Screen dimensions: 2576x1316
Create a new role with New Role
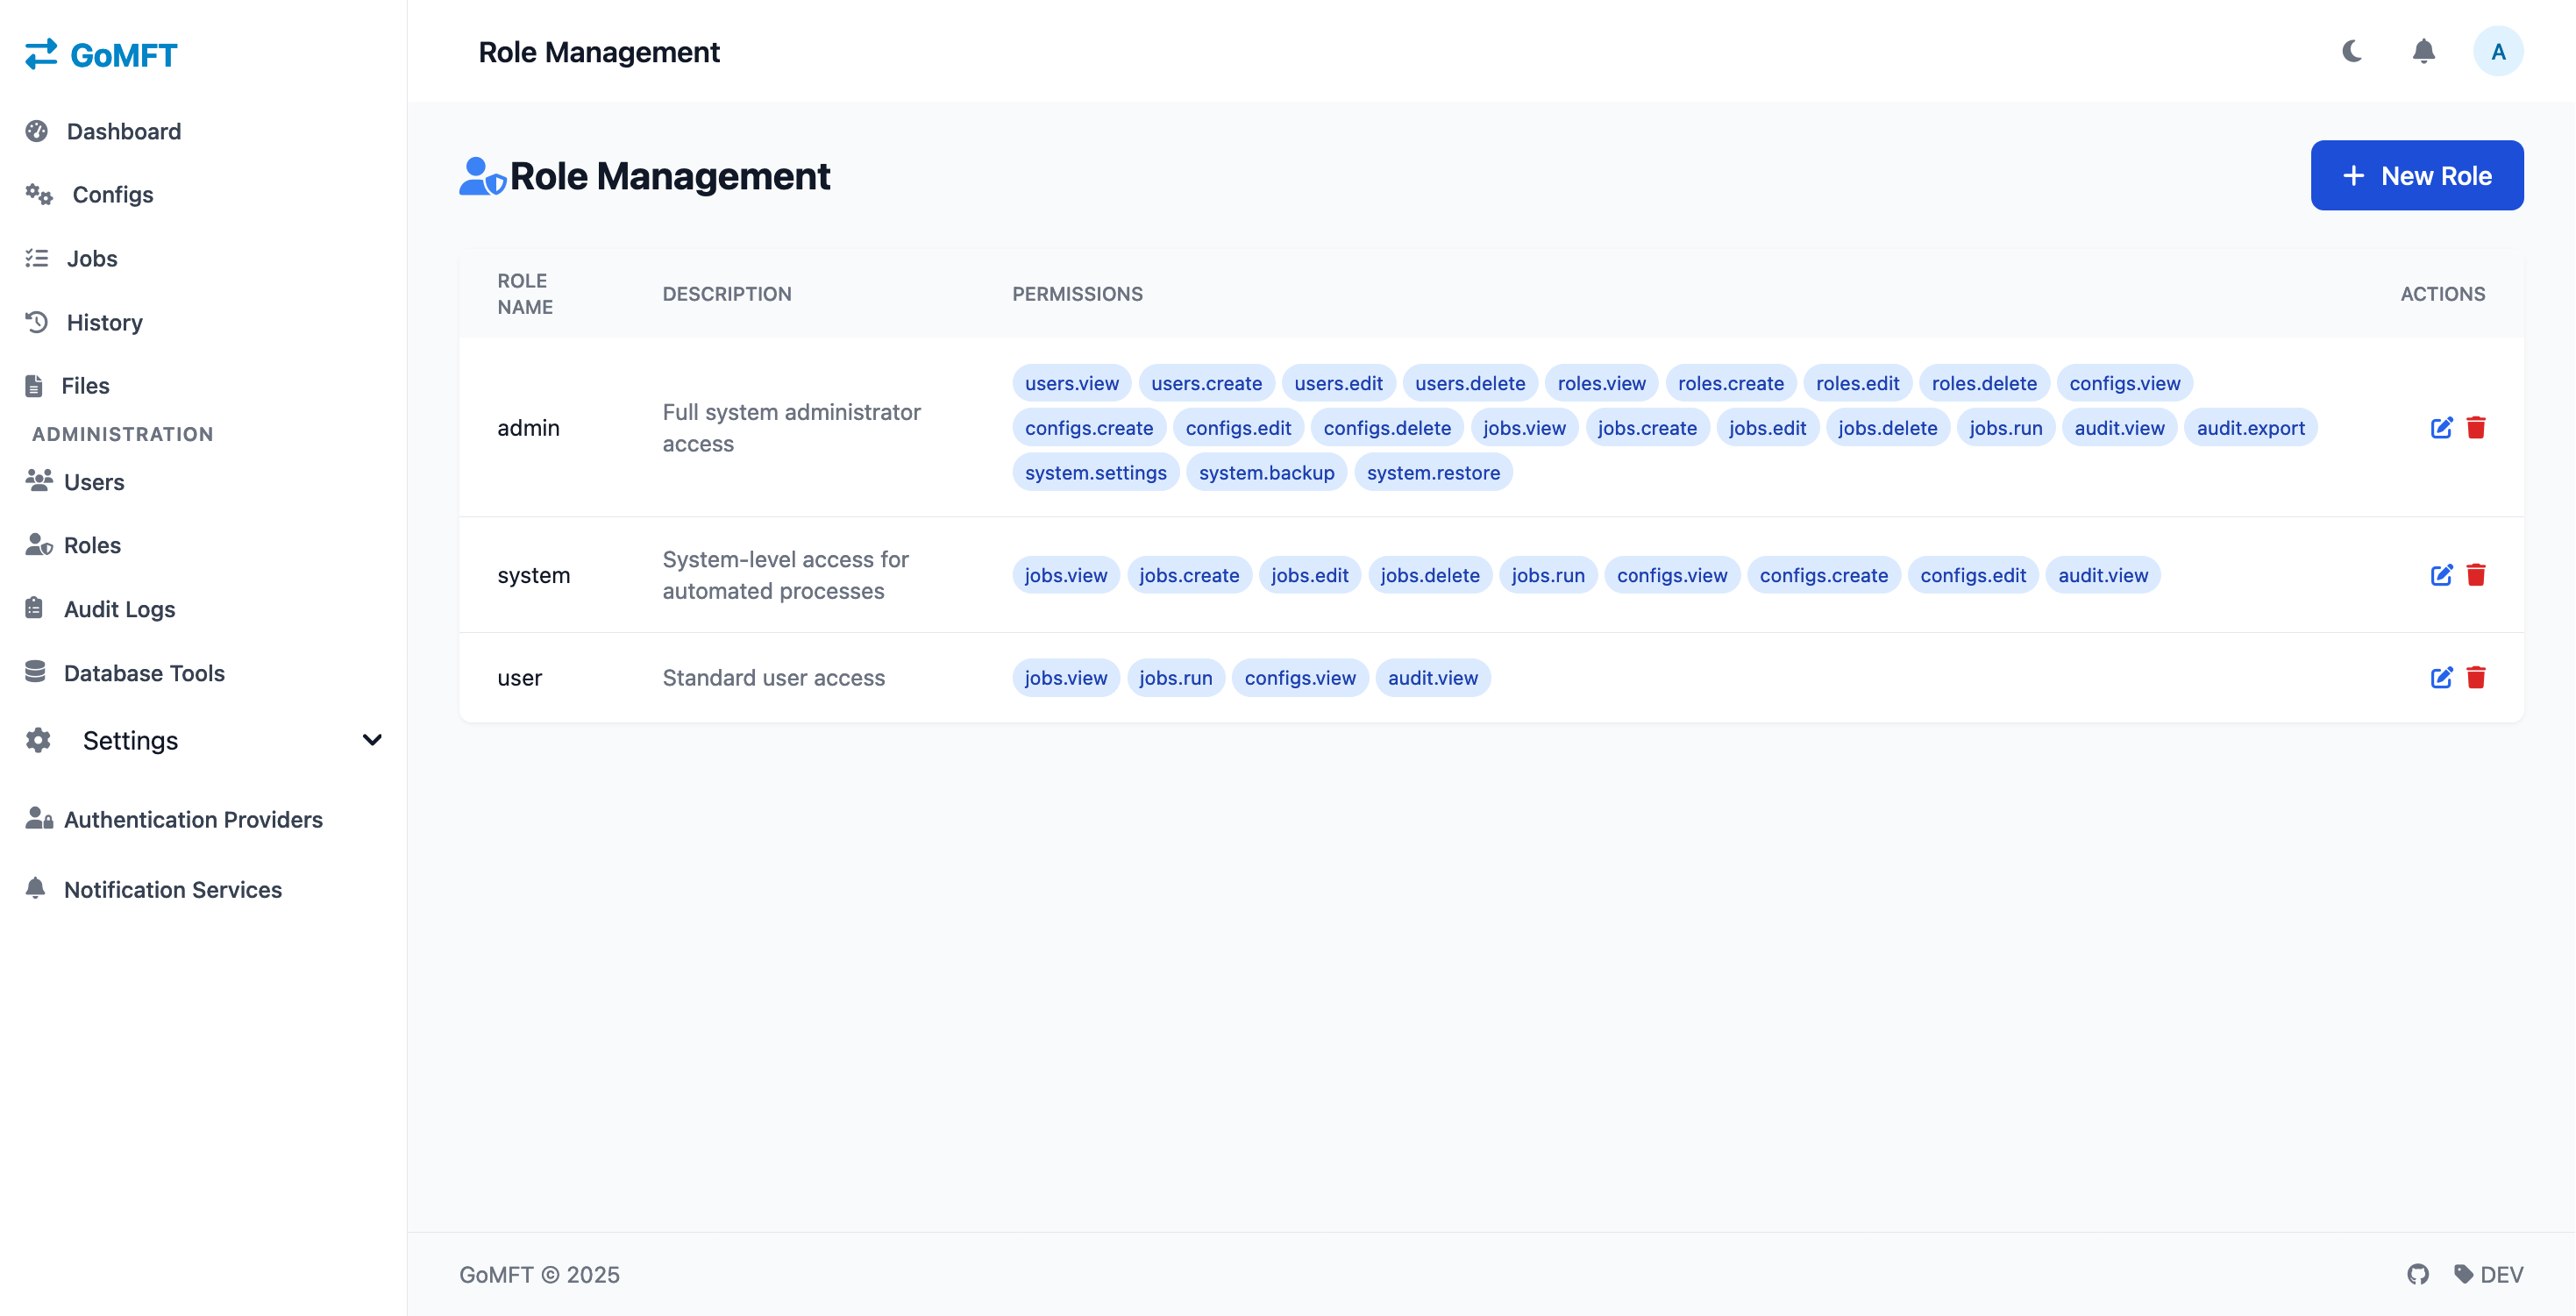tap(2416, 176)
